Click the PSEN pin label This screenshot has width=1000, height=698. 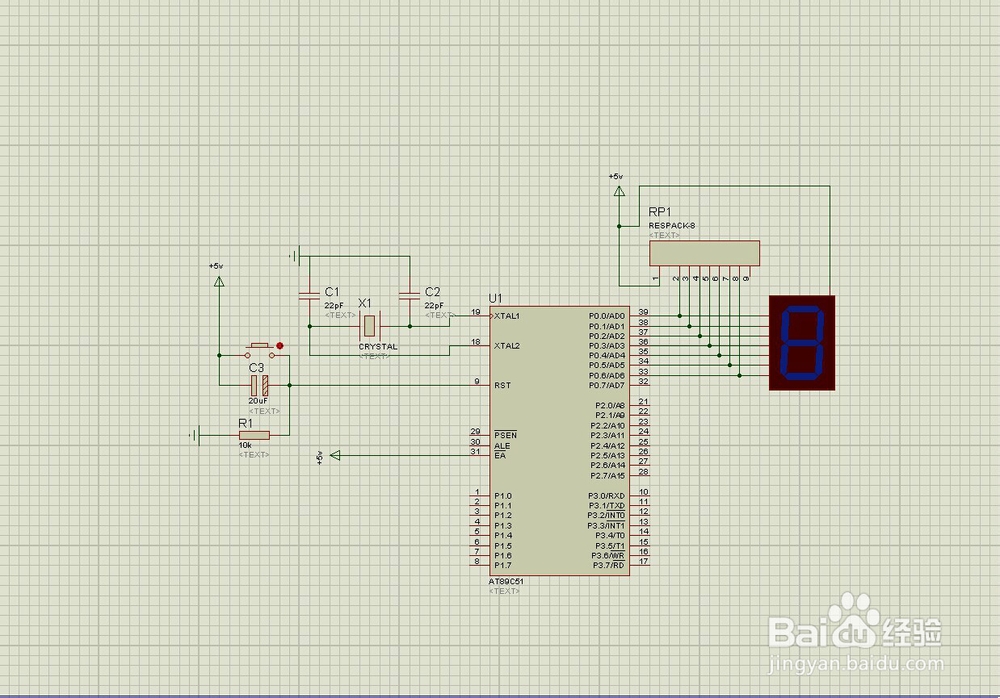pos(506,435)
